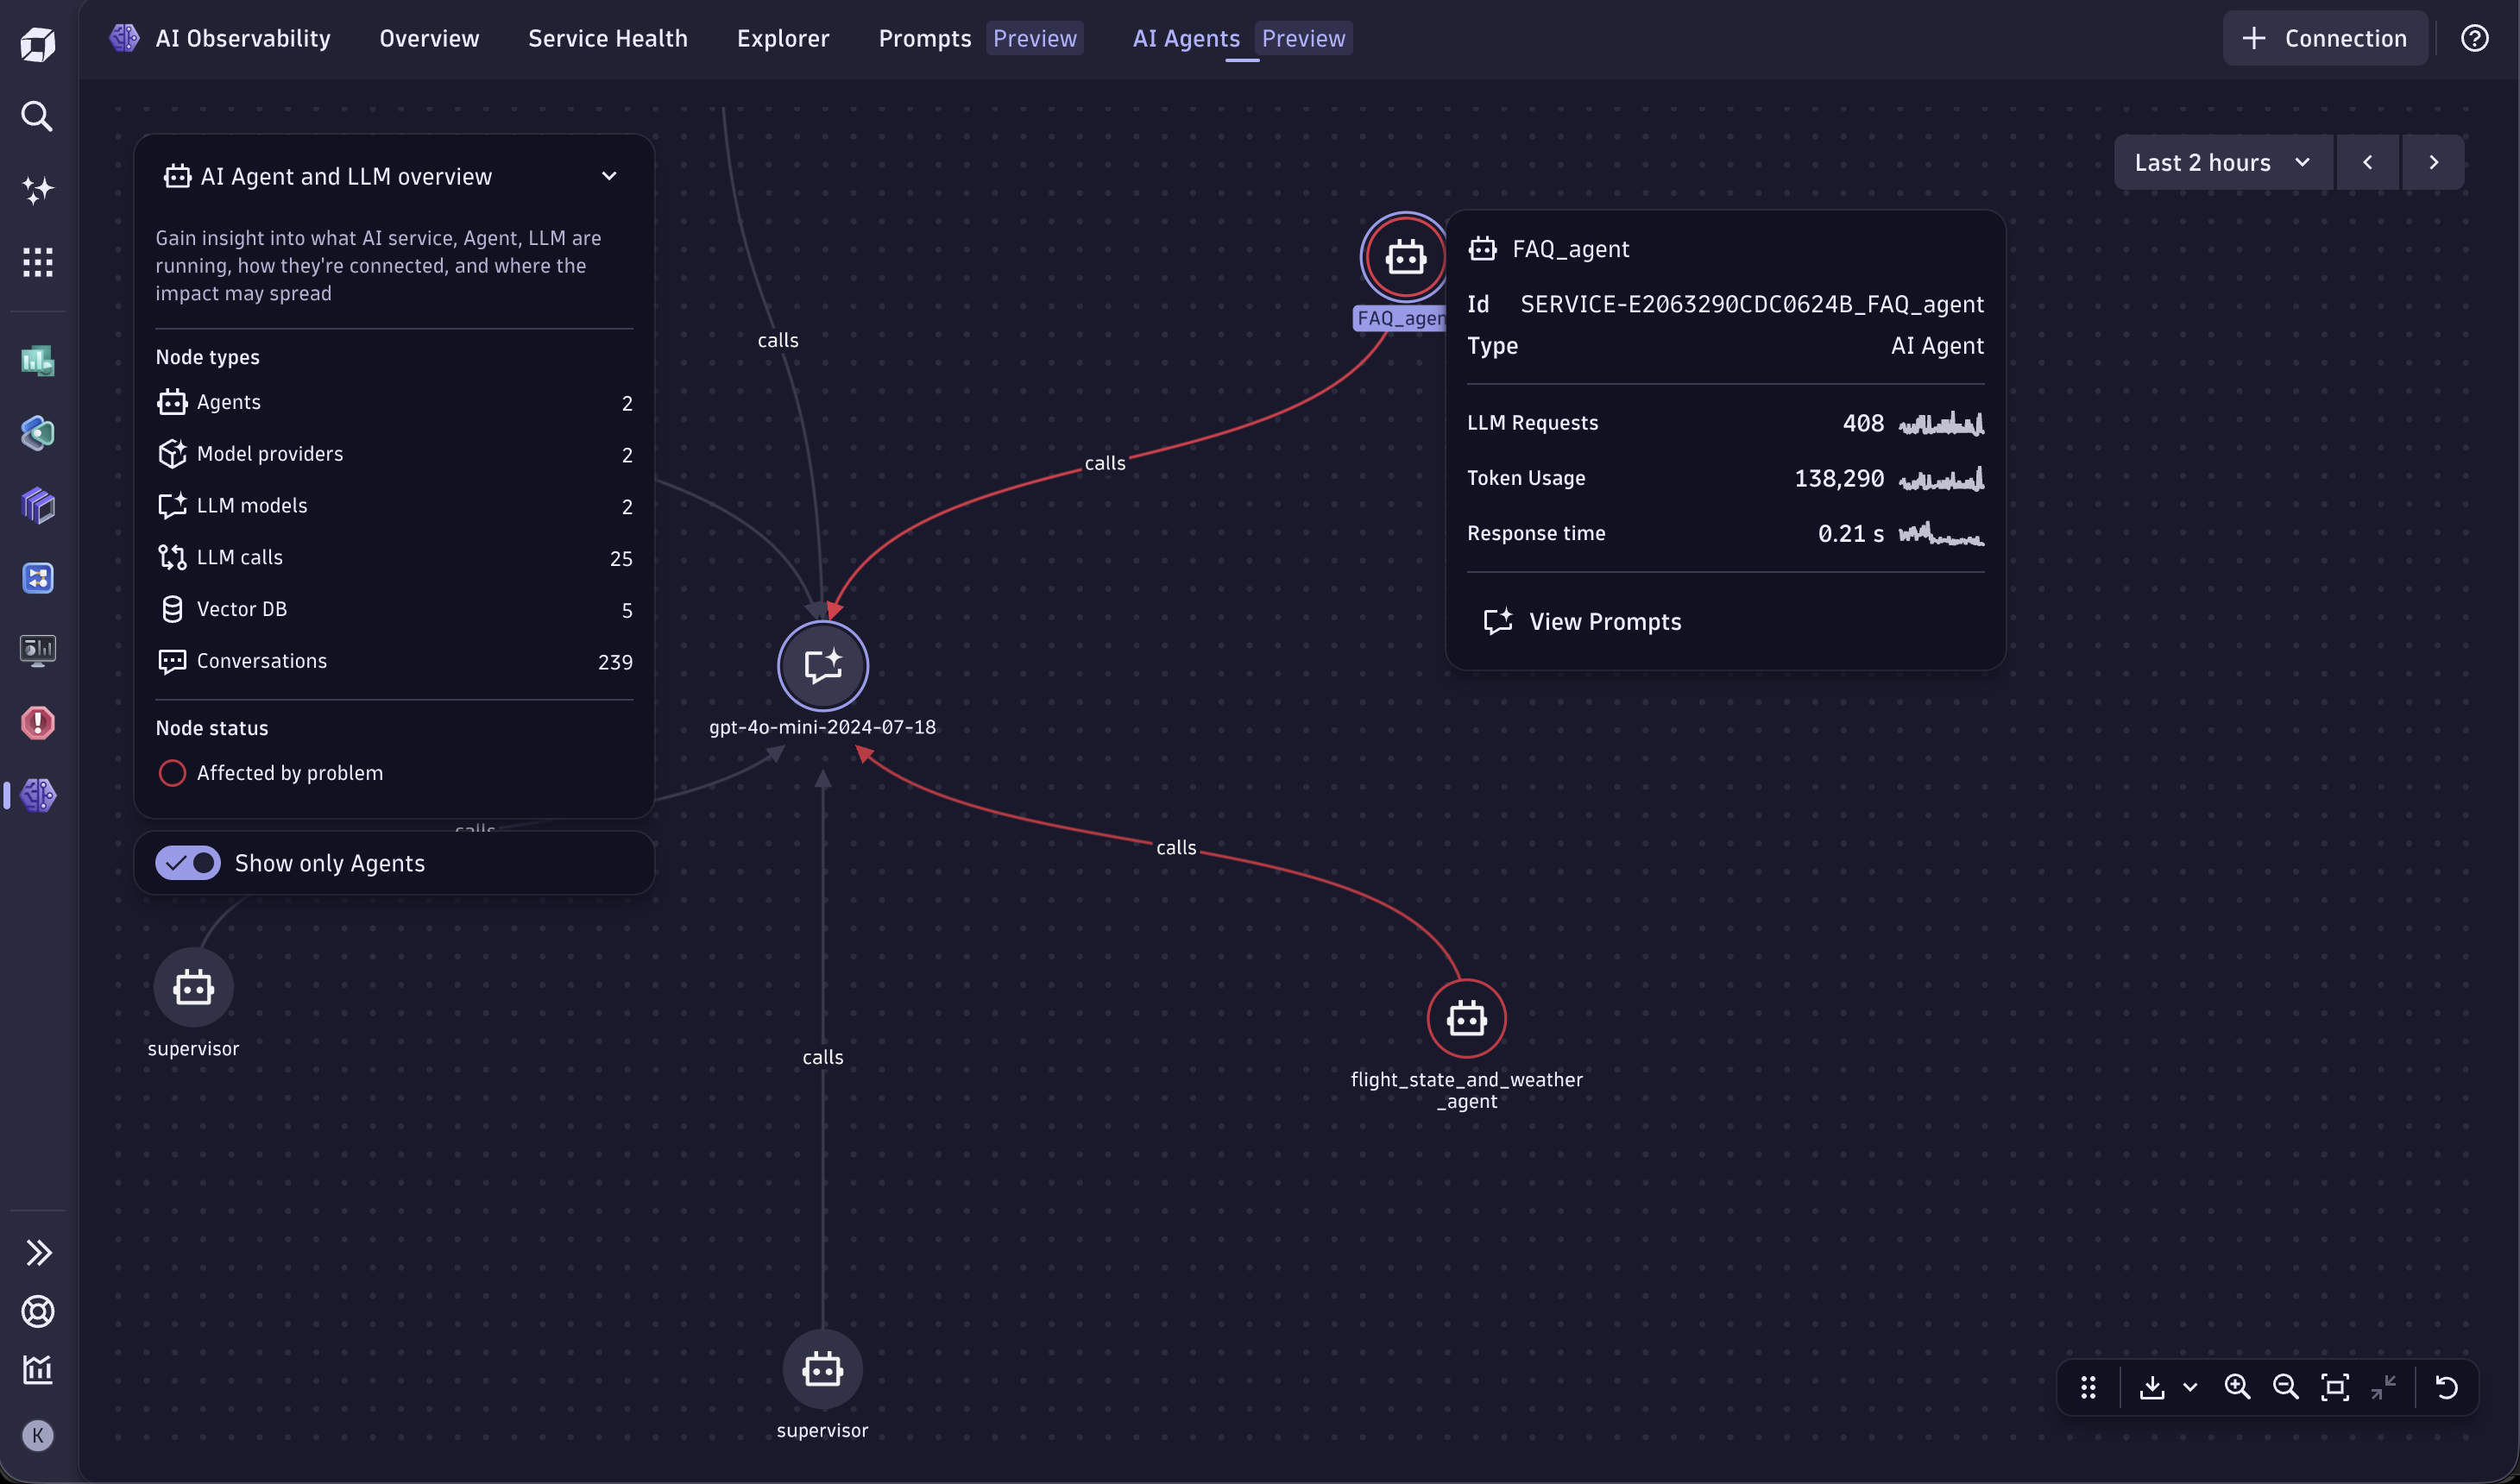Click the Vector DB row
Viewport: 2520px width, 1484px height.
[395, 609]
